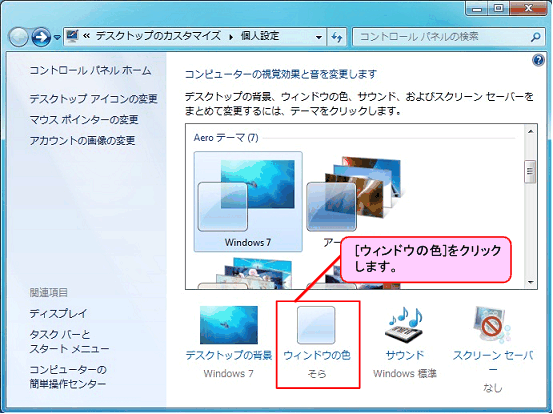The width and height of the screenshot is (553, 414).
Task: Open the recent pages dropdown next to navigation arrows
Action: tap(57, 37)
